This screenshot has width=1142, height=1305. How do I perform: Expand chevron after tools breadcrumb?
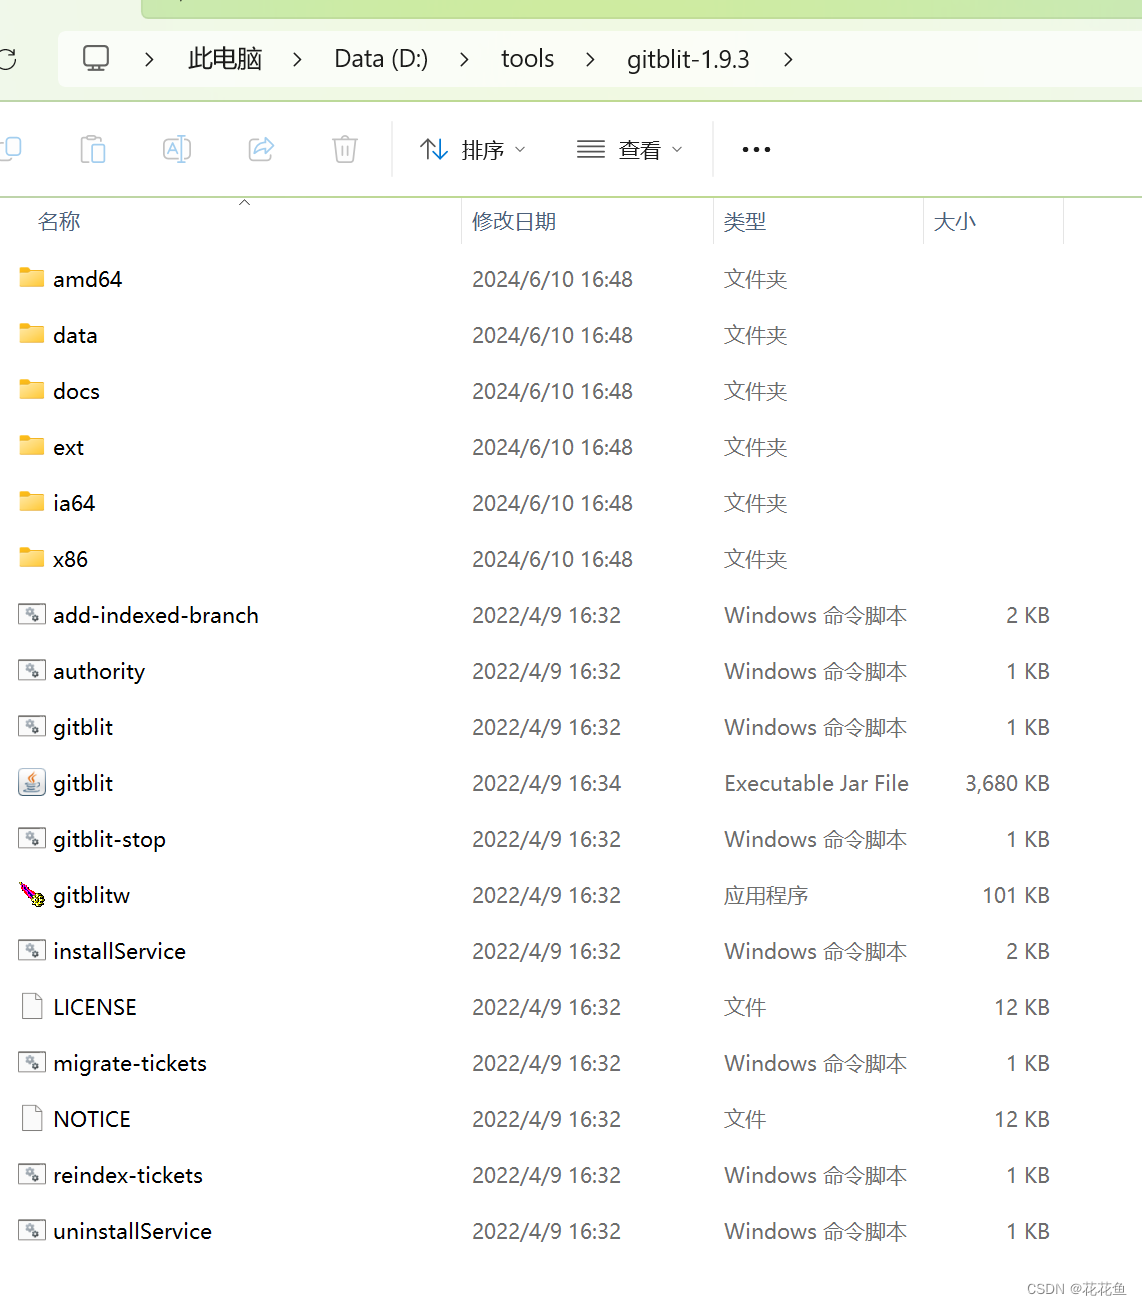(x=590, y=59)
